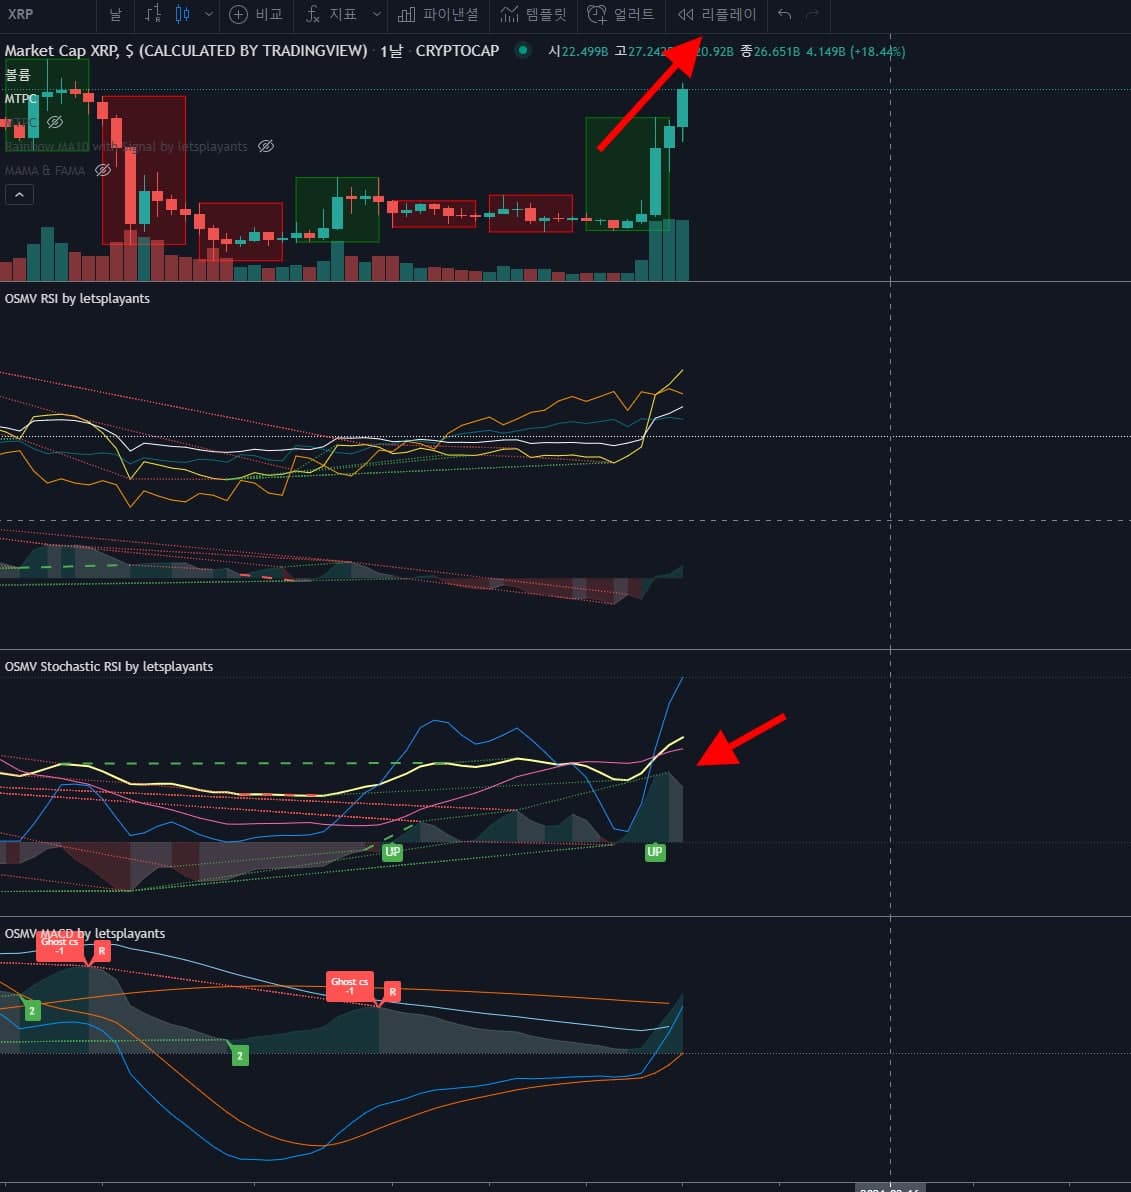1131x1192 pixels.
Task: Toggle visibility of MAMA & FAMA indicator
Action: 103,170
